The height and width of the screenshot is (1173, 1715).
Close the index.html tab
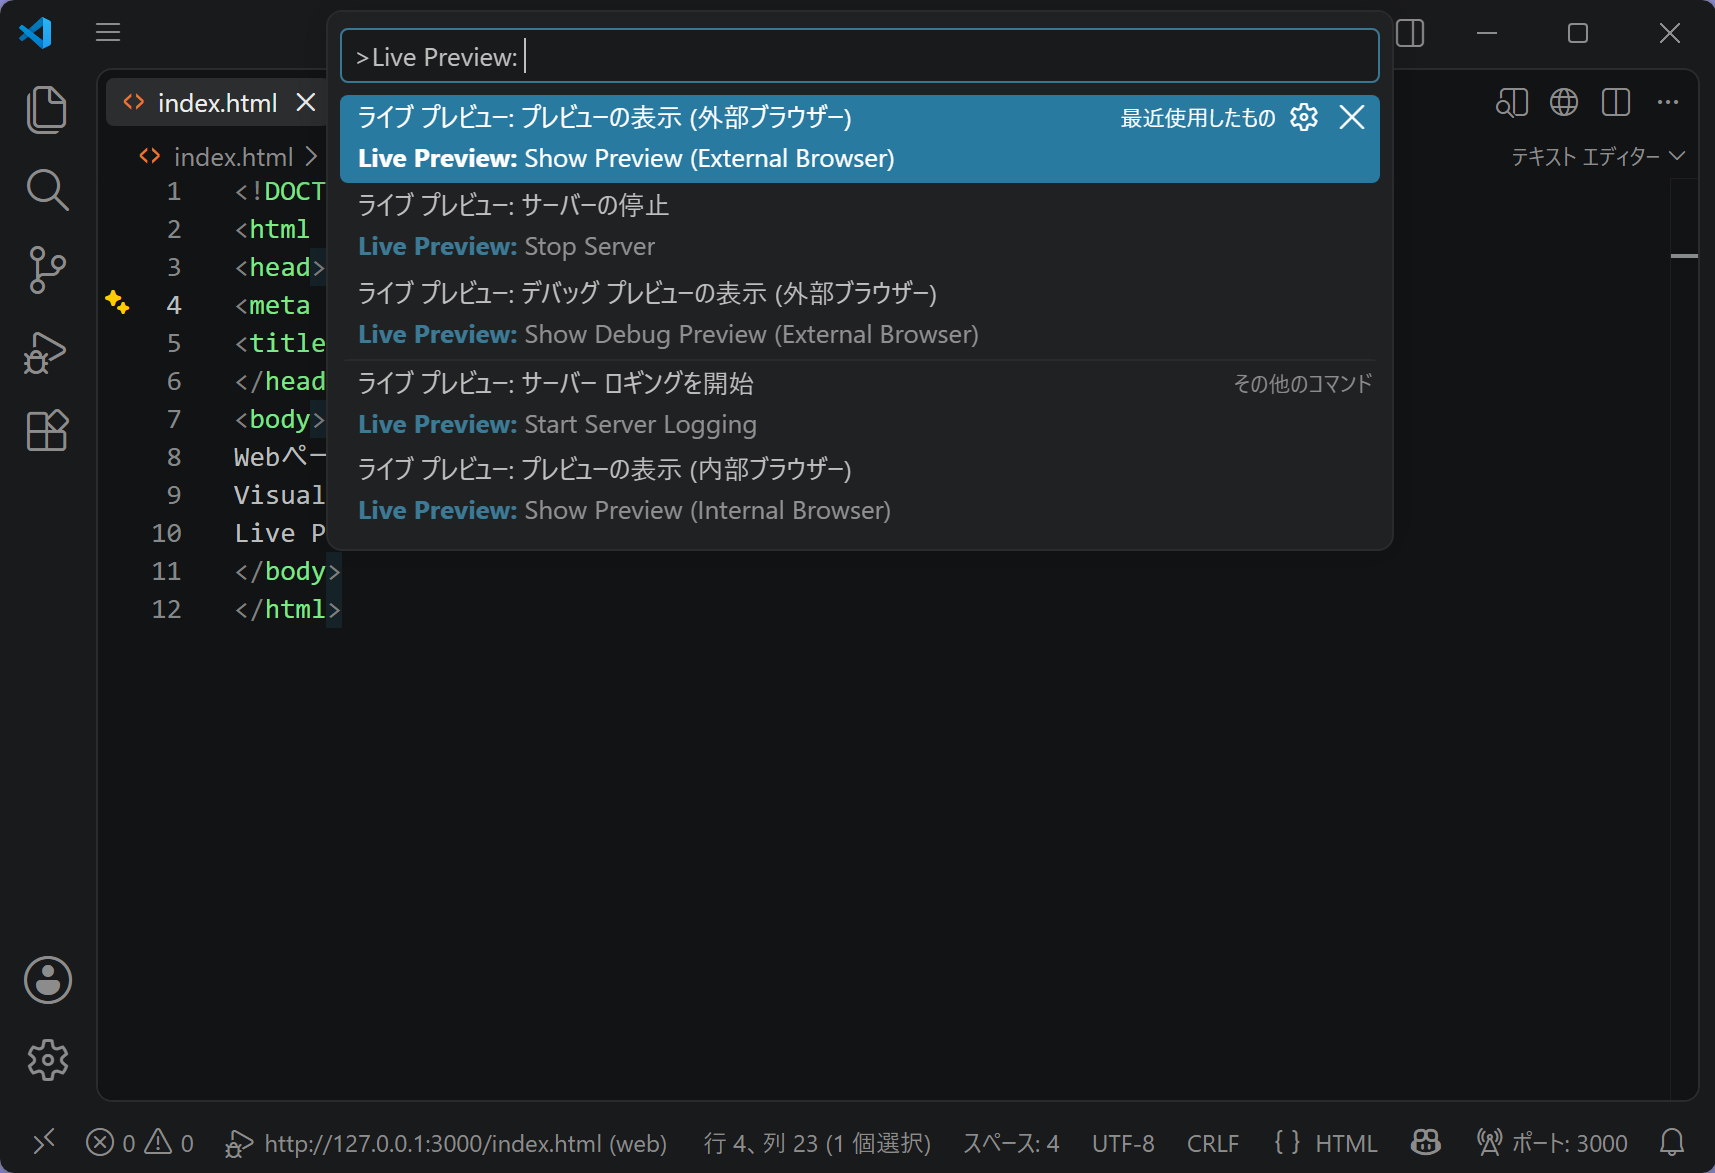click(306, 102)
